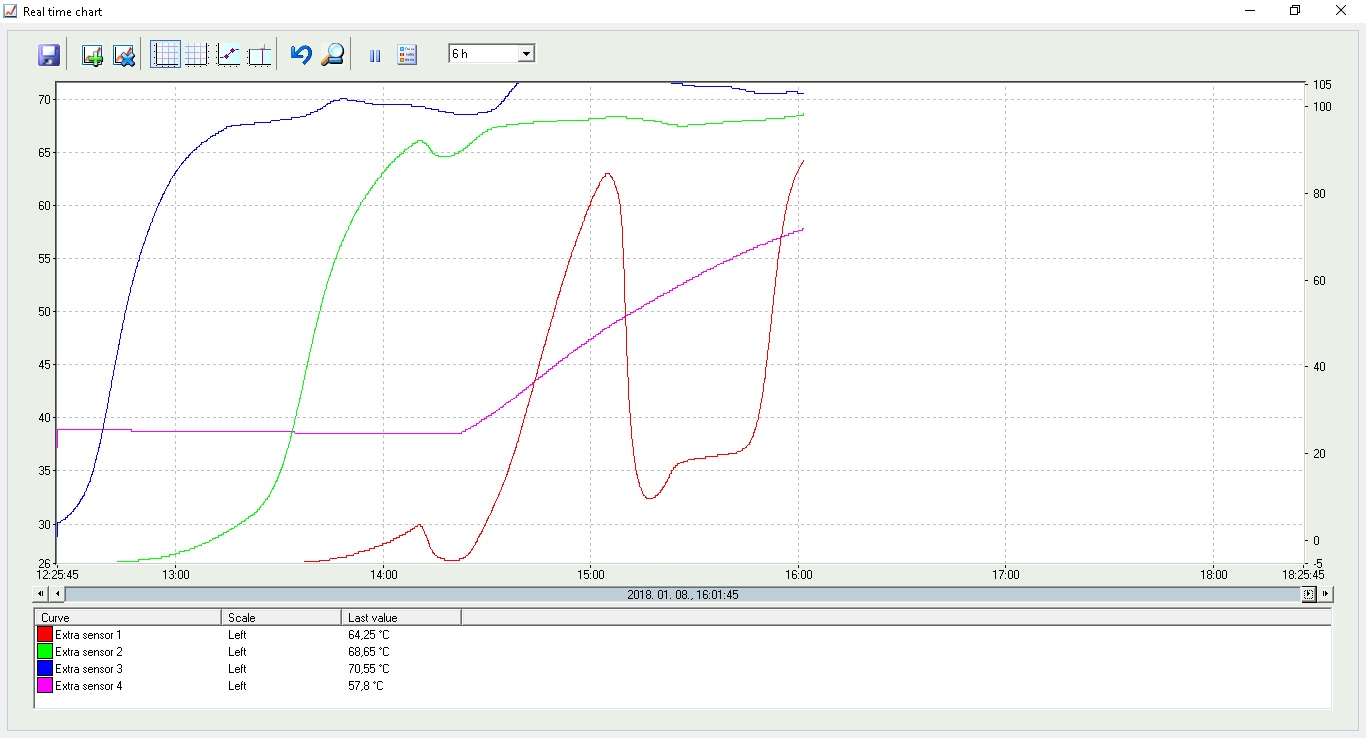Open the 6 h time range dropdown
Viewport: 1366px width, 738px height.
(x=526, y=54)
